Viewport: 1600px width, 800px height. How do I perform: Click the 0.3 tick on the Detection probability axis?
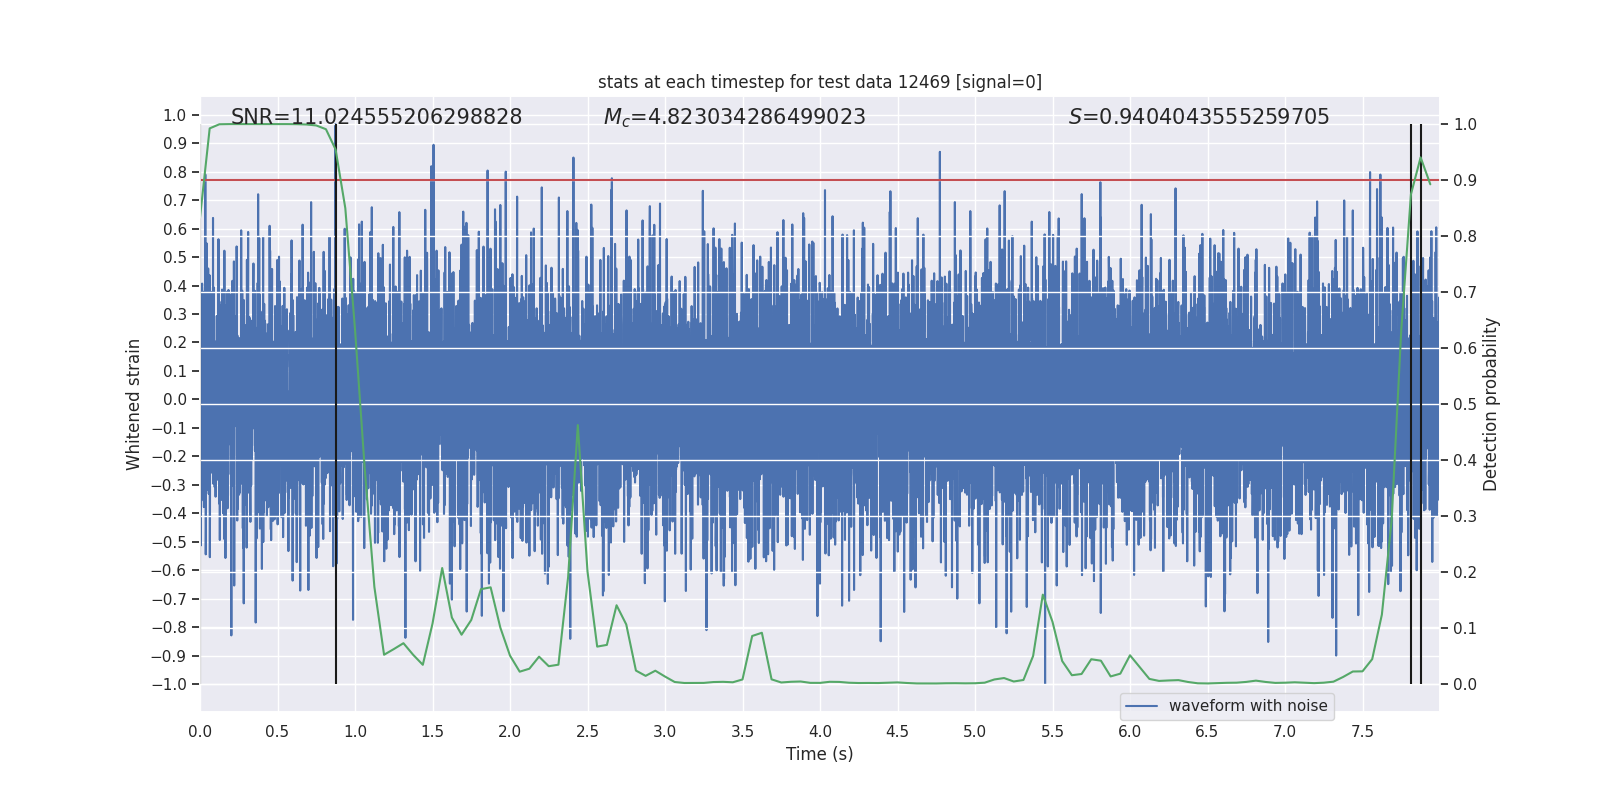tap(1465, 517)
